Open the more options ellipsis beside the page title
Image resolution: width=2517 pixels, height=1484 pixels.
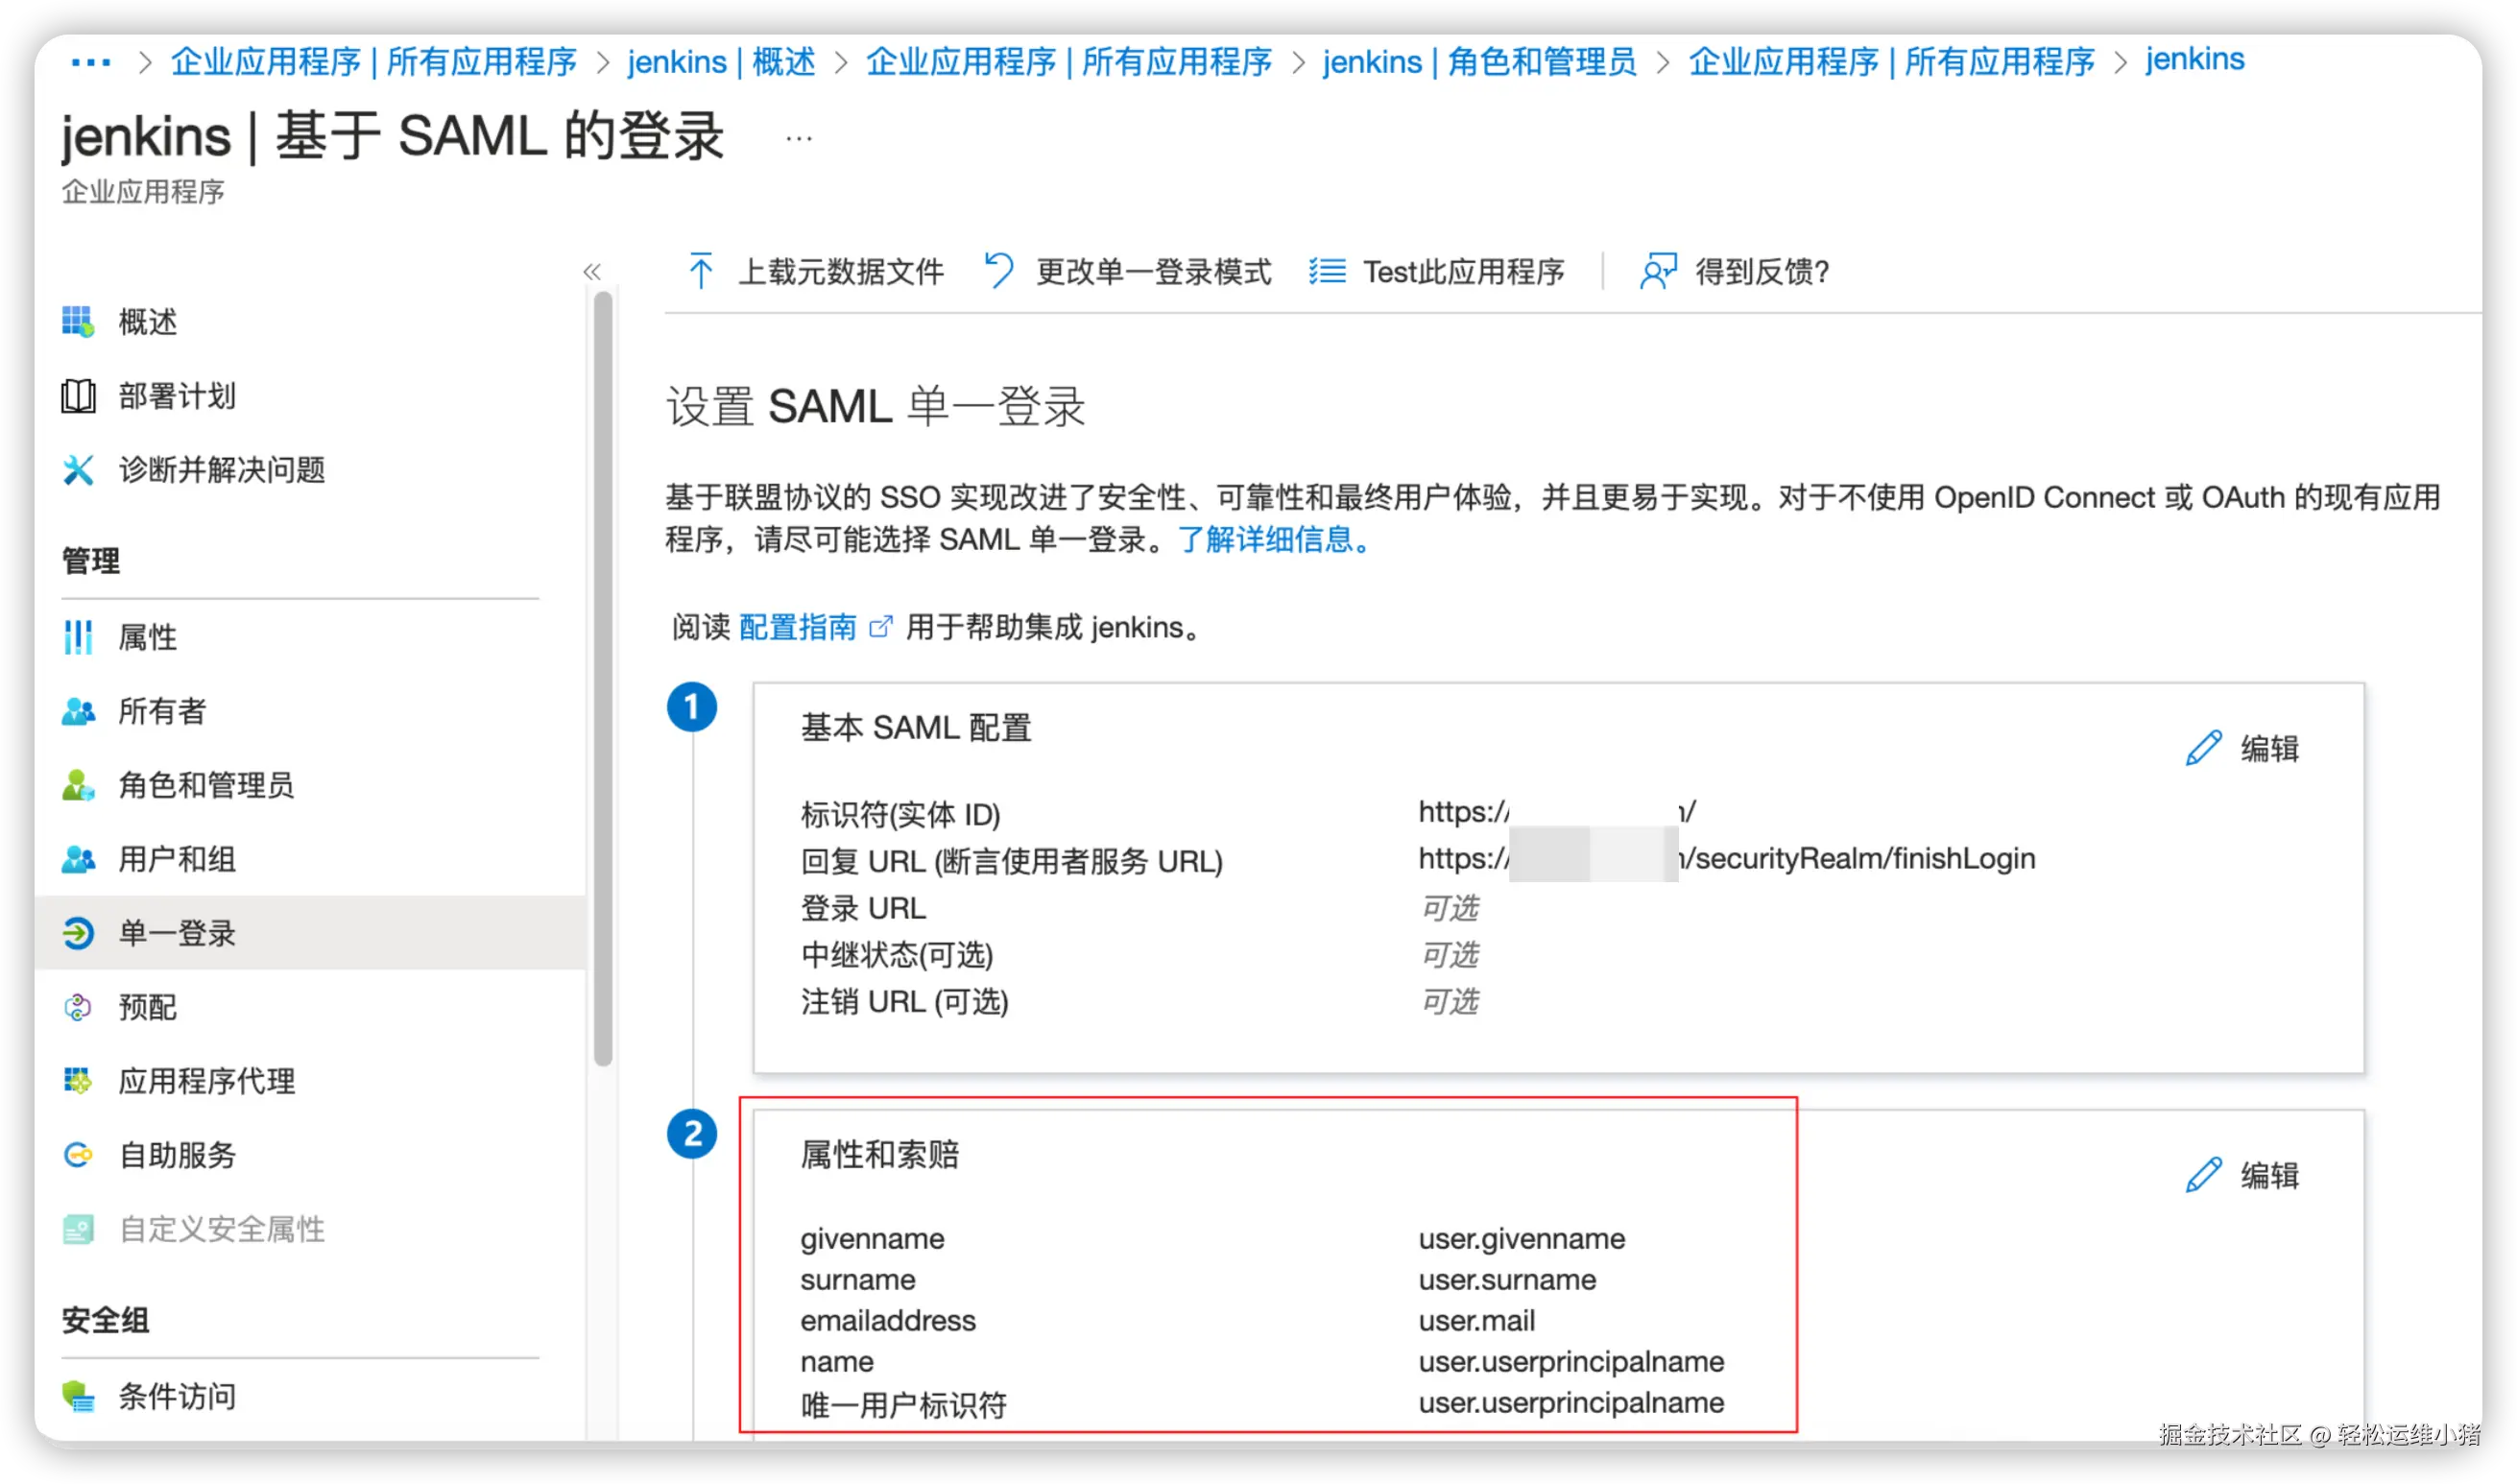coord(798,138)
